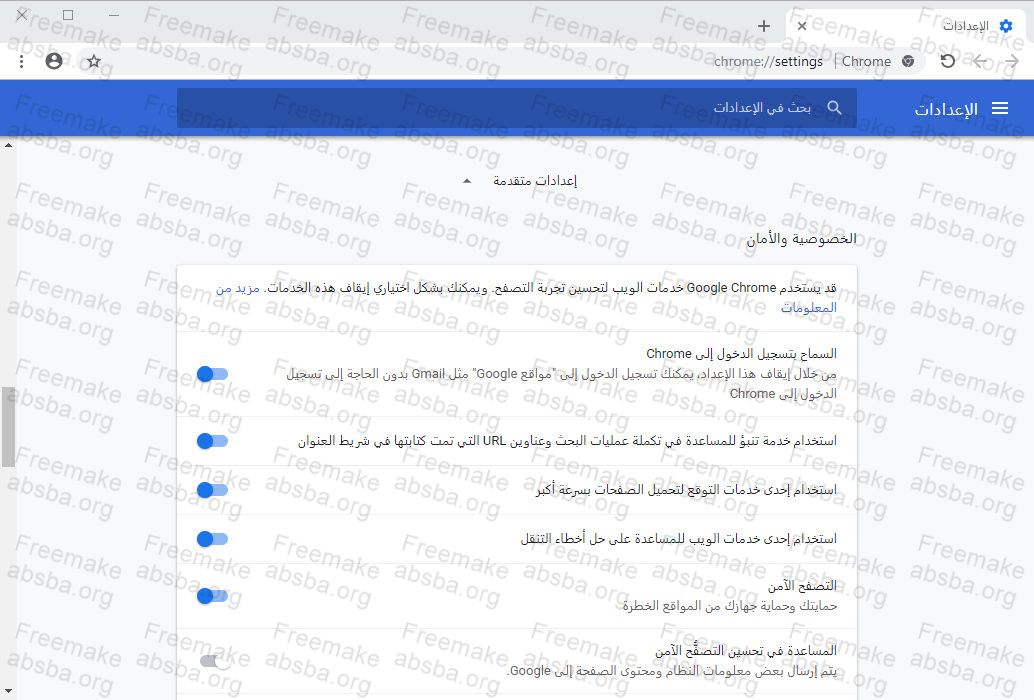Click the scrollbar up arrow
1034x700 pixels.
click(8, 144)
